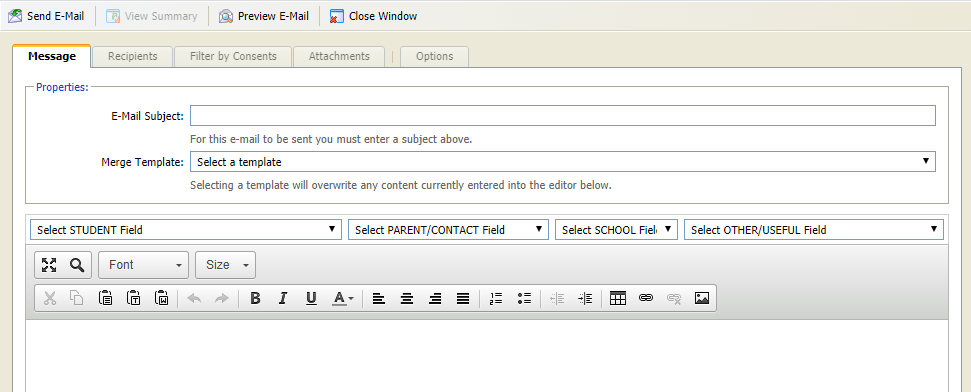
Task: Click the 'must enter a subject above' note
Action: click(x=331, y=139)
